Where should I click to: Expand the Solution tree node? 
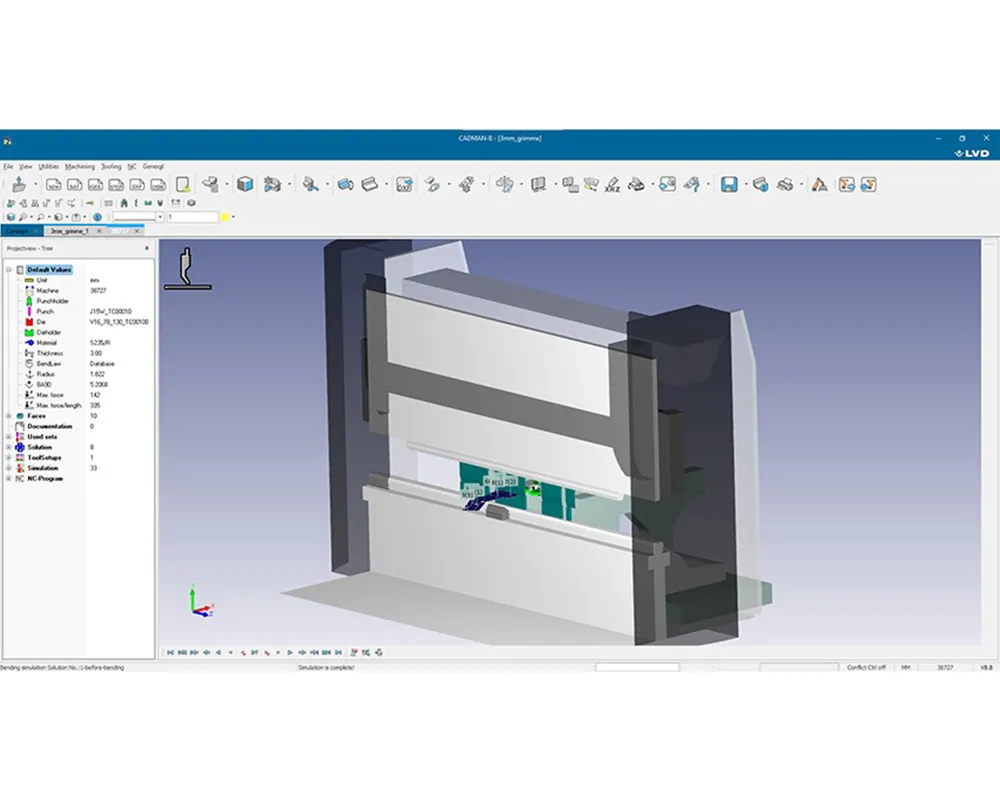click(x=9, y=447)
